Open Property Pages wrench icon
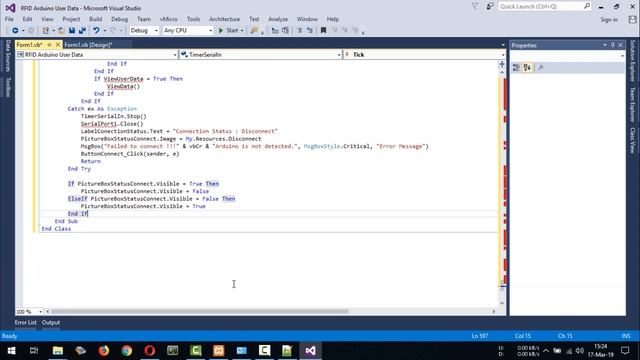This screenshot has height=360, width=640. [541, 68]
